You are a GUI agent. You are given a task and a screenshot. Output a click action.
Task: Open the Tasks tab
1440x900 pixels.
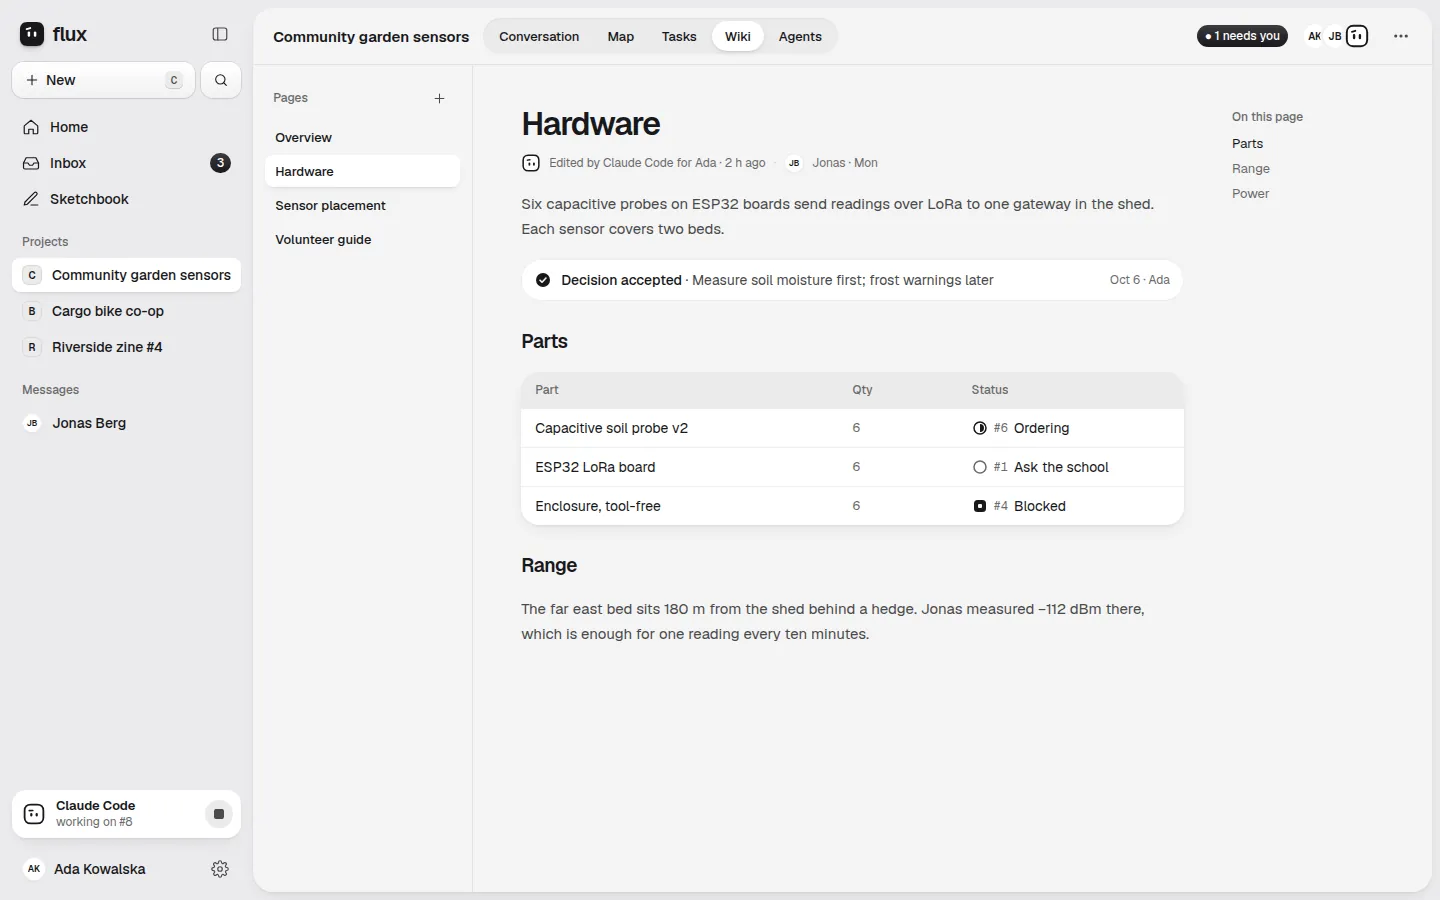(x=679, y=36)
